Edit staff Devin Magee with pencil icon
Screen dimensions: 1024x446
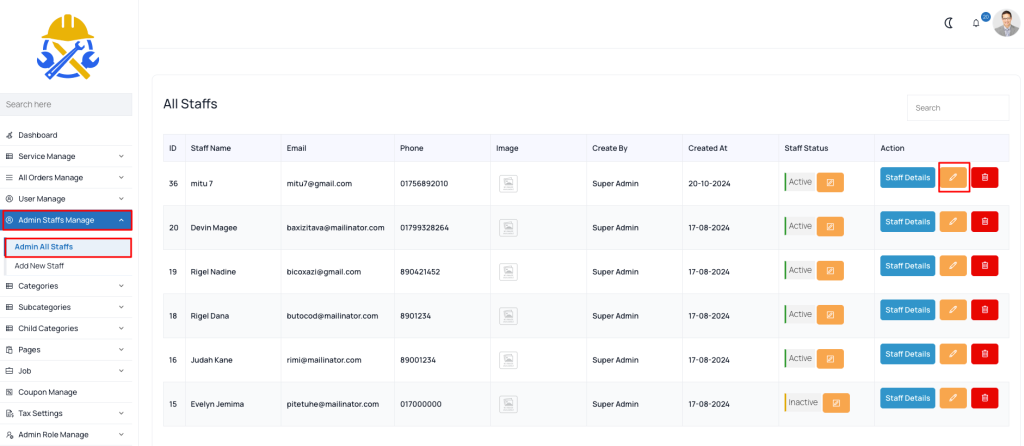(953, 222)
